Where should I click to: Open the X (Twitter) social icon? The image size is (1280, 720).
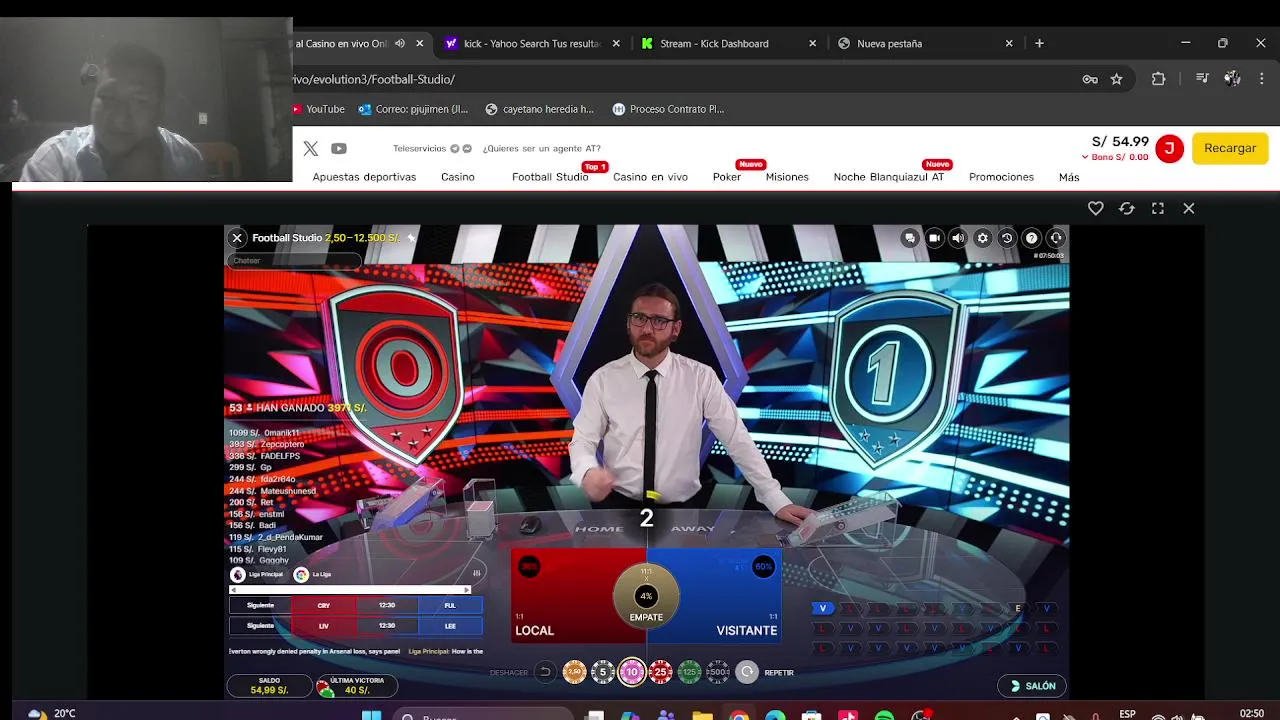coord(311,149)
